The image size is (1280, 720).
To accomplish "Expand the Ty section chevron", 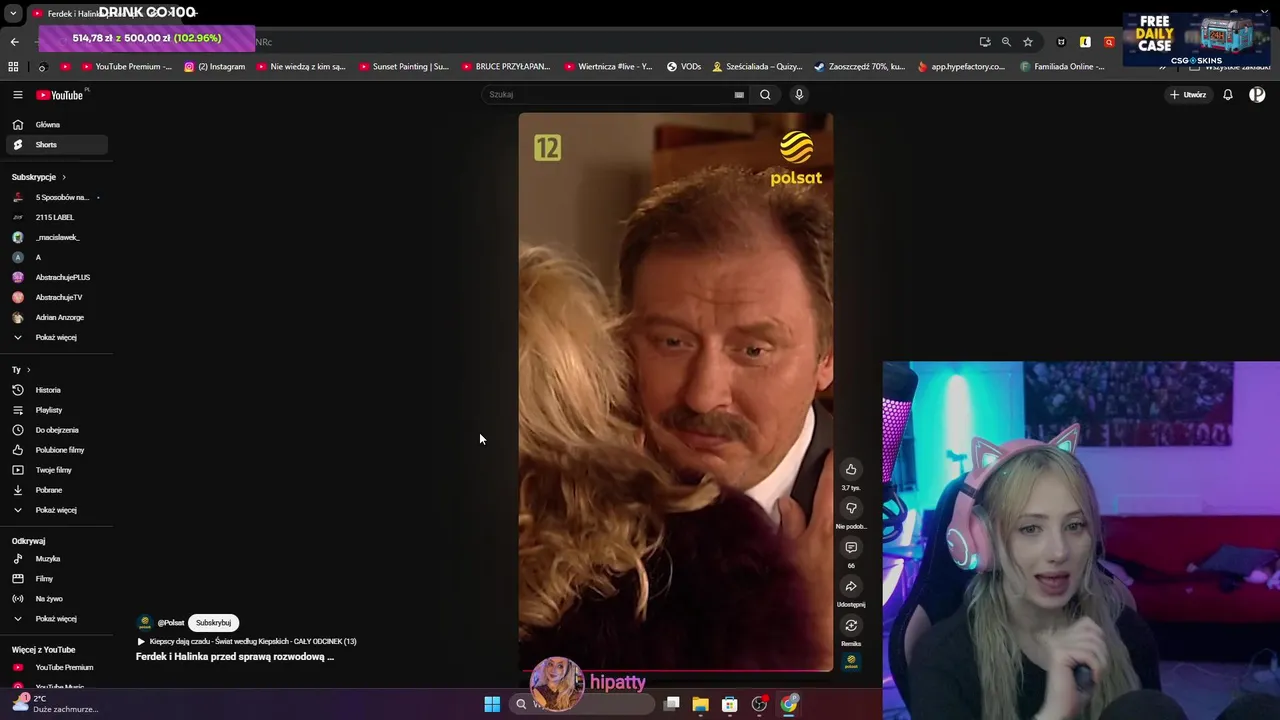I will pyautogui.click(x=28, y=370).
